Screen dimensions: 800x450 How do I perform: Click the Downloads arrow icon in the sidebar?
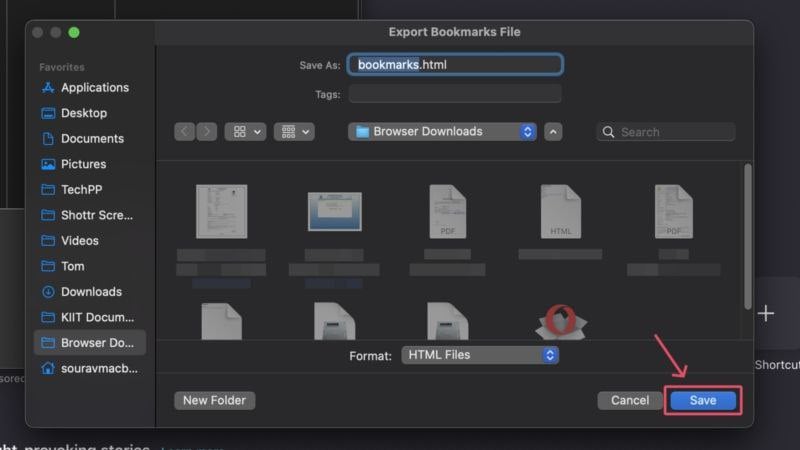(48, 292)
